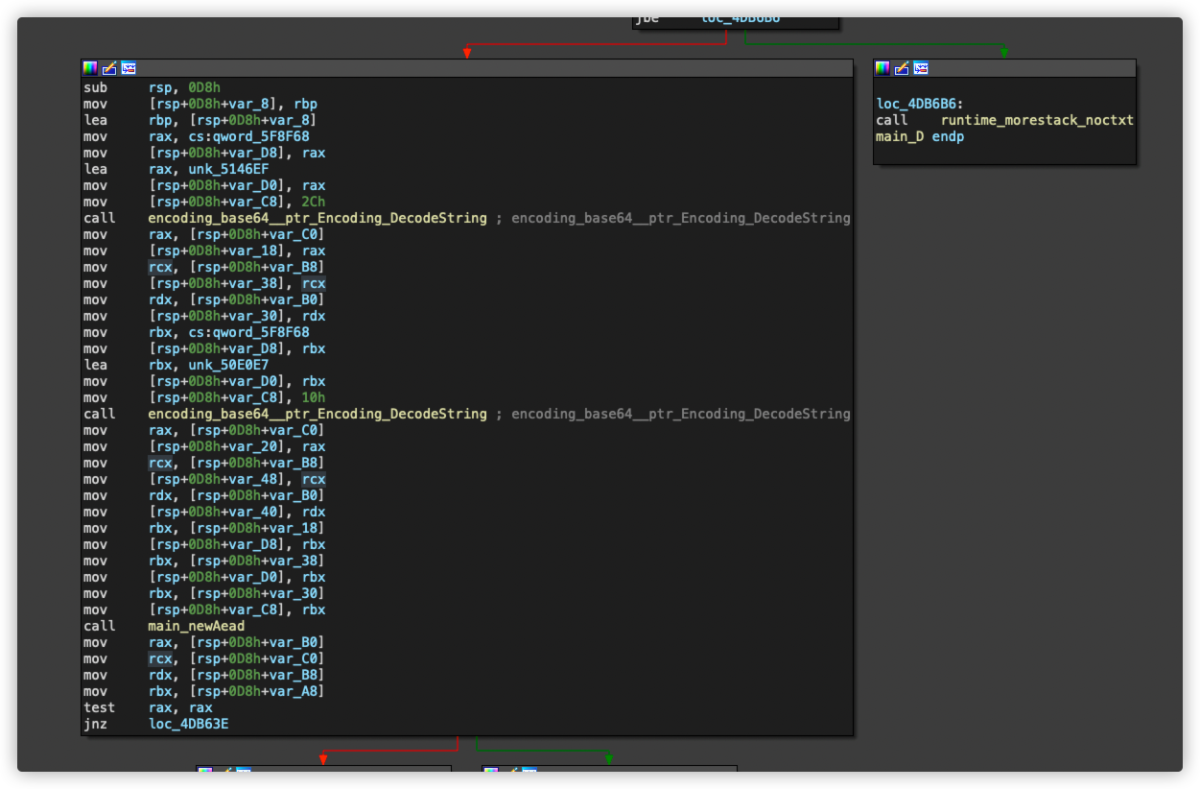
Task: Click the sub rsp, 0D8h instruction
Action: tap(152, 87)
